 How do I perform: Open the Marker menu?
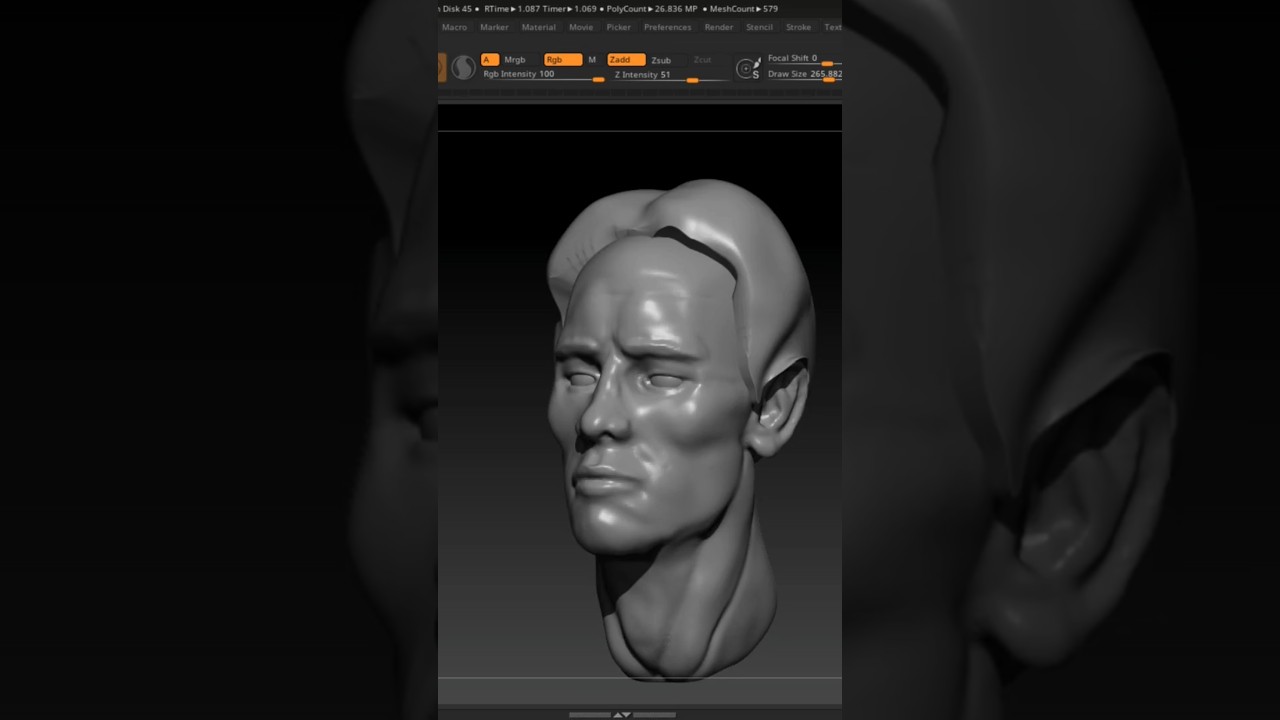(x=494, y=27)
